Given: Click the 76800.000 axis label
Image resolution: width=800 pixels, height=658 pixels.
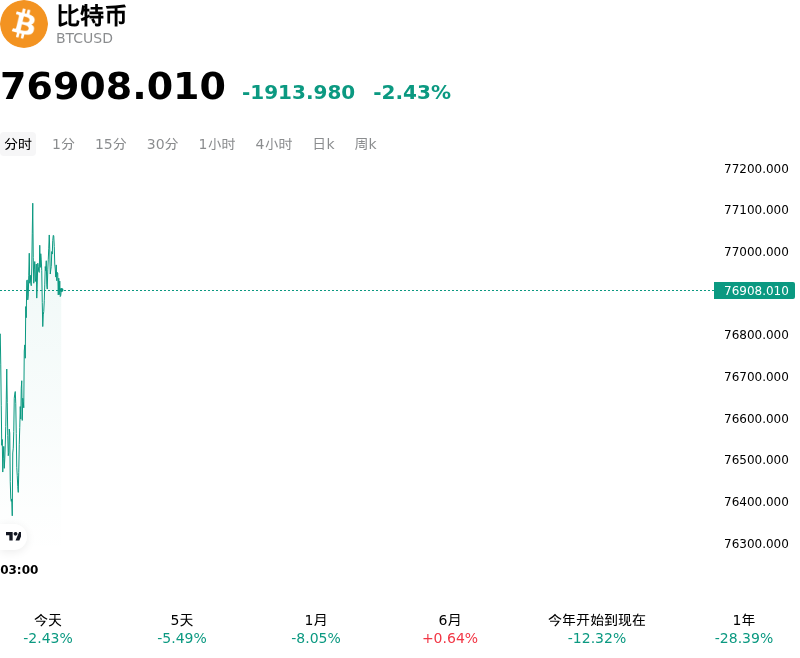Looking at the screenshot, I should pyautogui.click(x=756, y=335).
